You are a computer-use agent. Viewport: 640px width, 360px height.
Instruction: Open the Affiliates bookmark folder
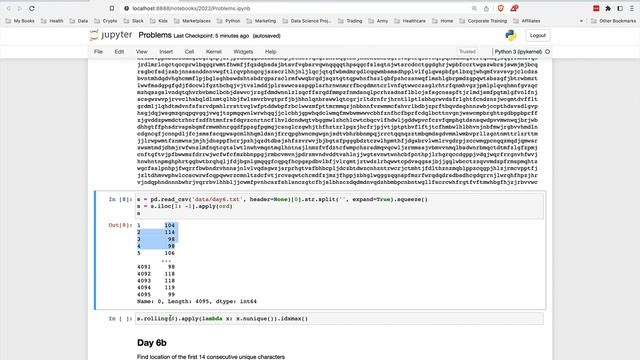pyautogui.click(x=527, y=21)
